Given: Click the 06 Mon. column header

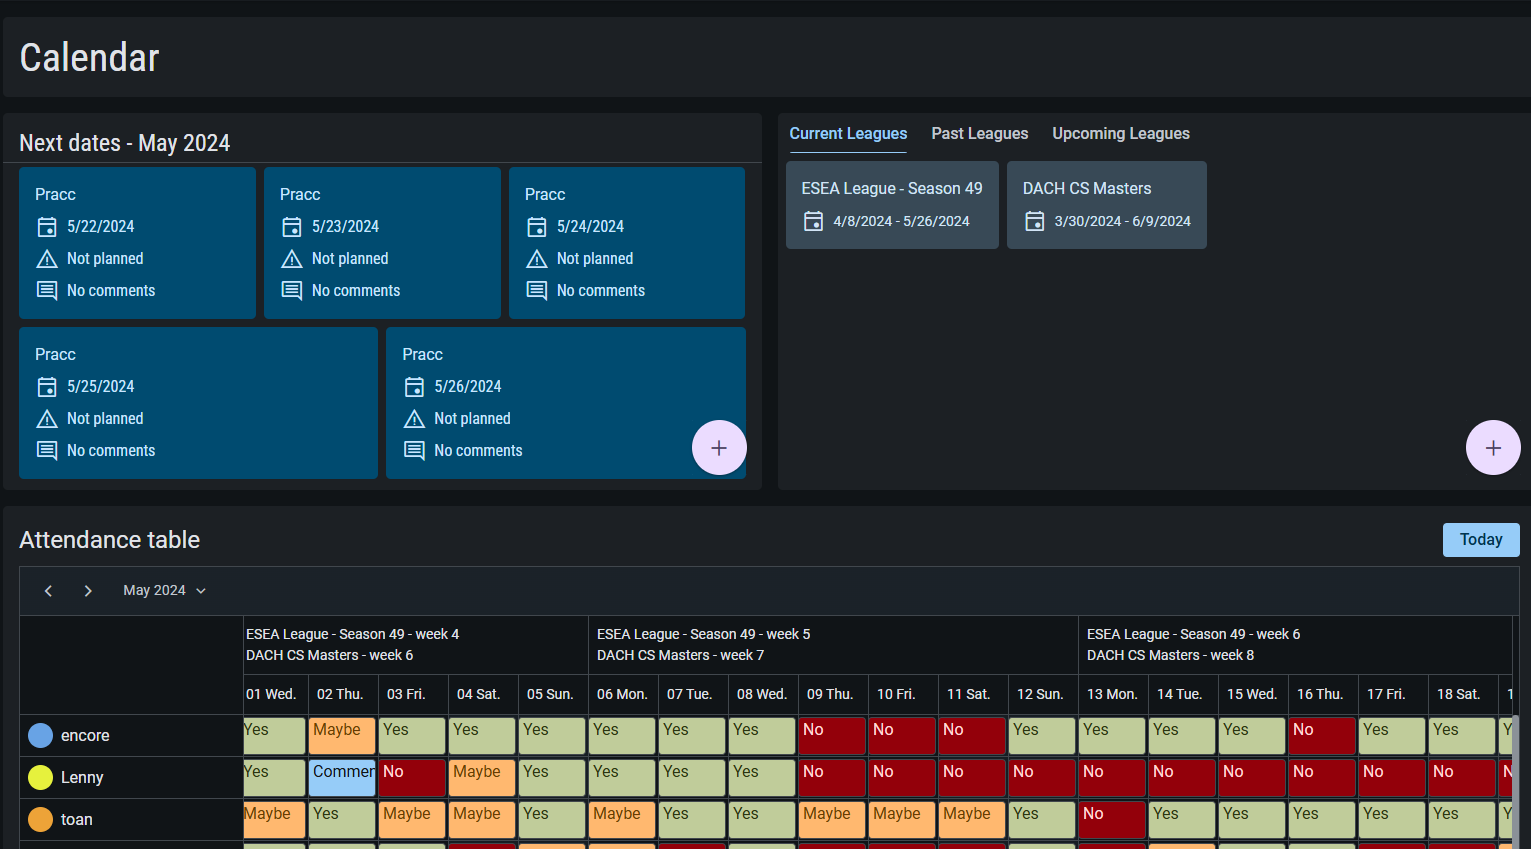Looking at the screenshot, I should pyautogui.click(x=623, y=694).
